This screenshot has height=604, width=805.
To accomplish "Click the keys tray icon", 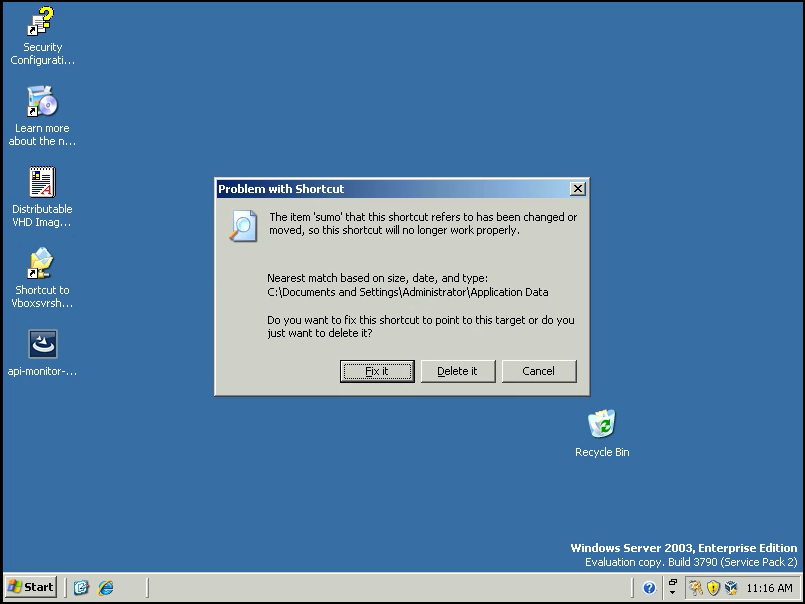I will click(x=695, y=588).
